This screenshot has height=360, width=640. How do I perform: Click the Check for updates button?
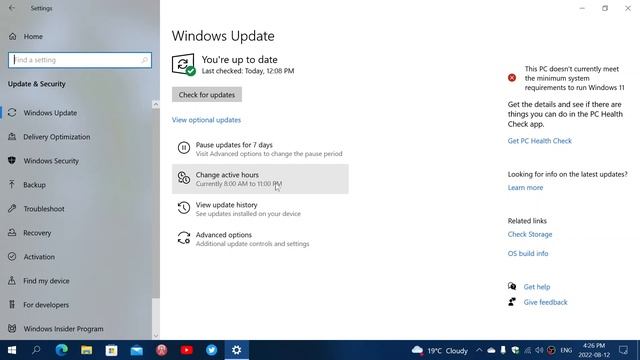click(x=207, y=95)
